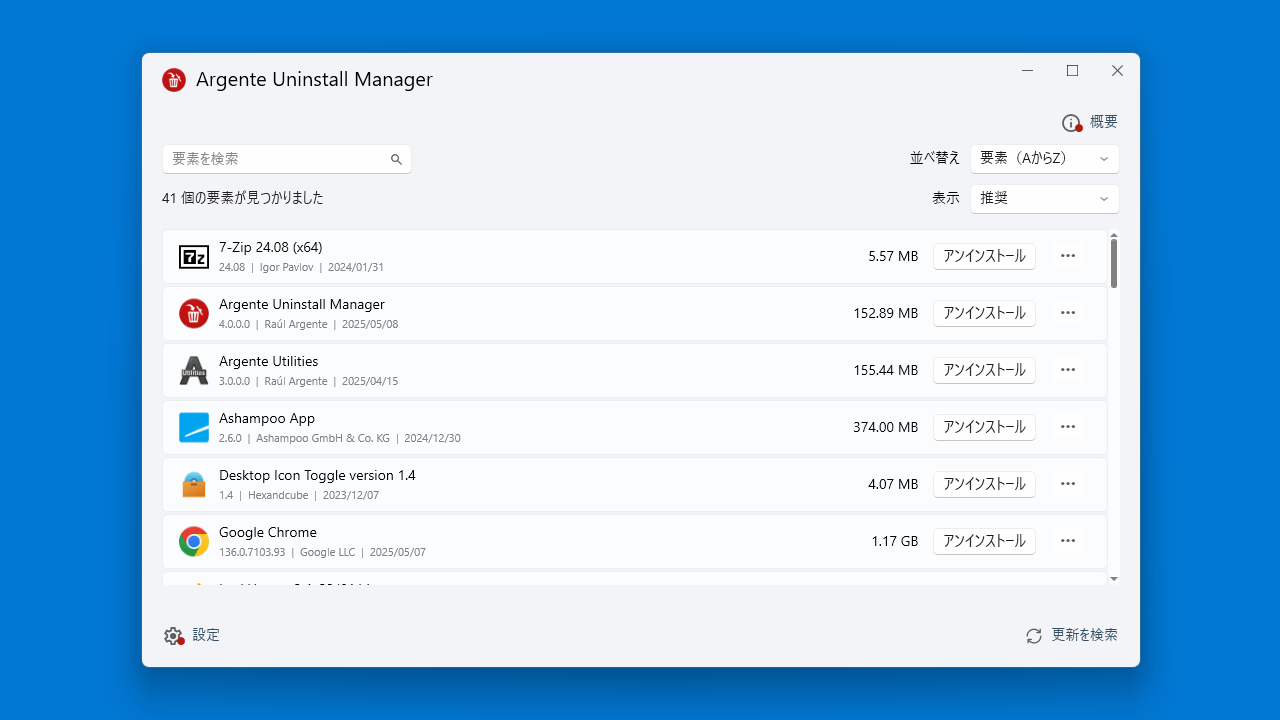Minimize the Argente Uninstall Manager window
The image size is (1280, 720).
pyautogui.click(x=1027, y=71)
